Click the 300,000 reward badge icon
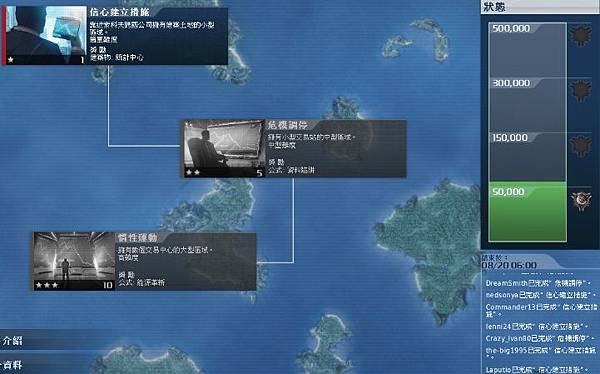This screenshot has height=374, width=600. coord(581,91)
